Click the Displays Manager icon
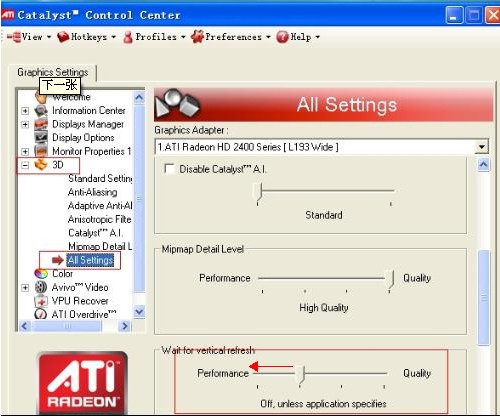Screen dimensions: 500x418 pyautogui.click(x=41, y=124)
